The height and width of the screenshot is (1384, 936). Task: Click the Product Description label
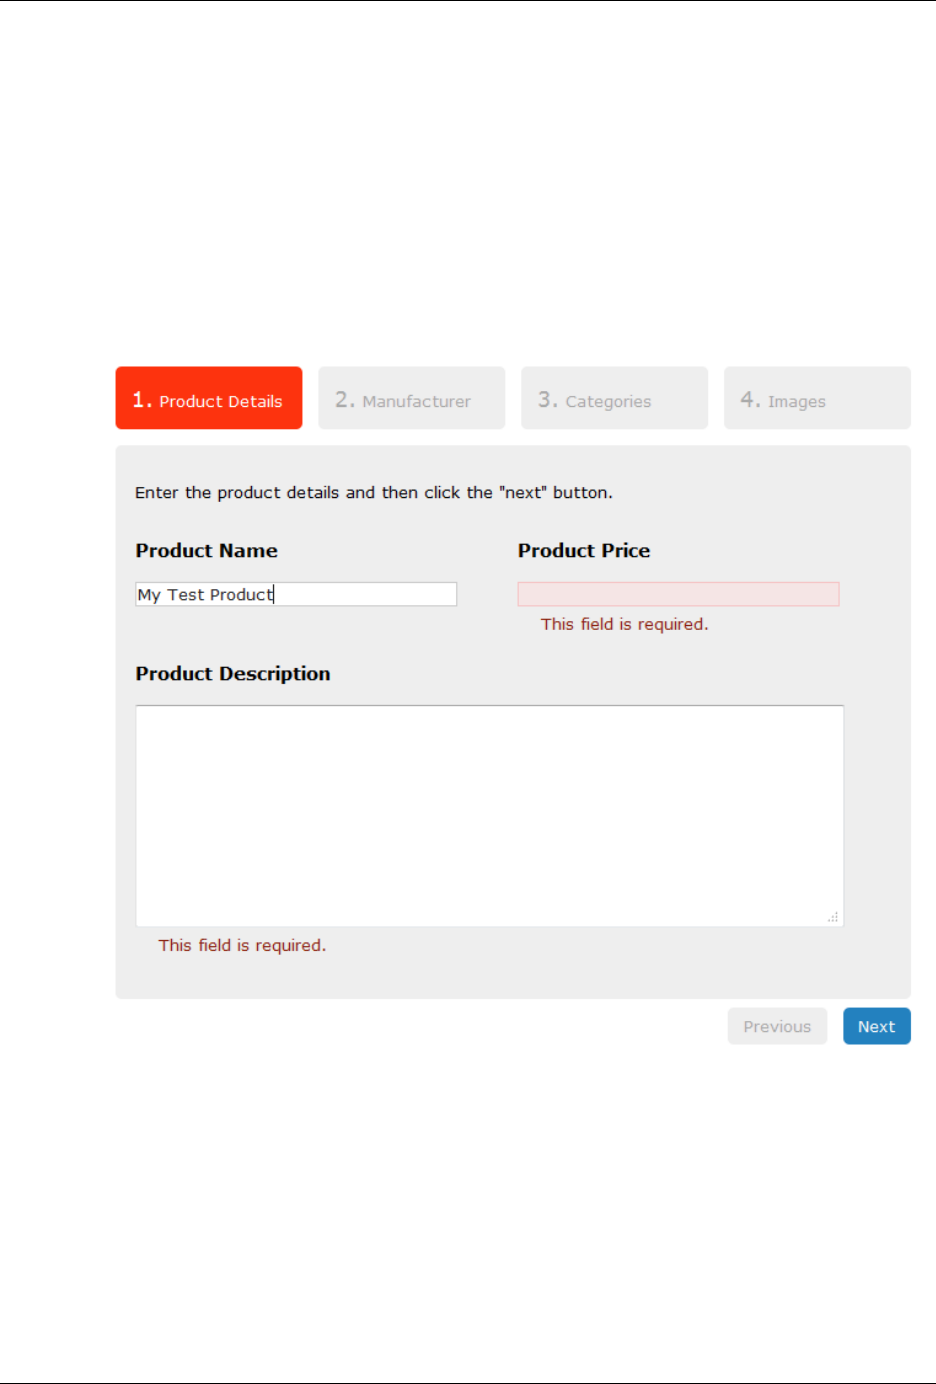tap(233, 674)
